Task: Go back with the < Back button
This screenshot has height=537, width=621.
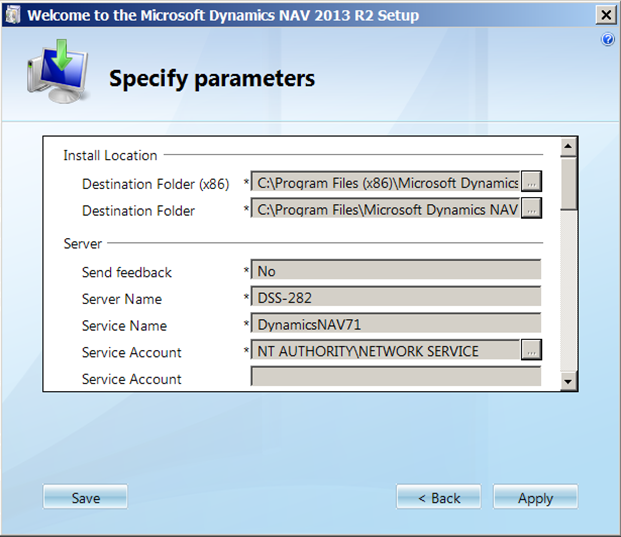Action: 439,497
